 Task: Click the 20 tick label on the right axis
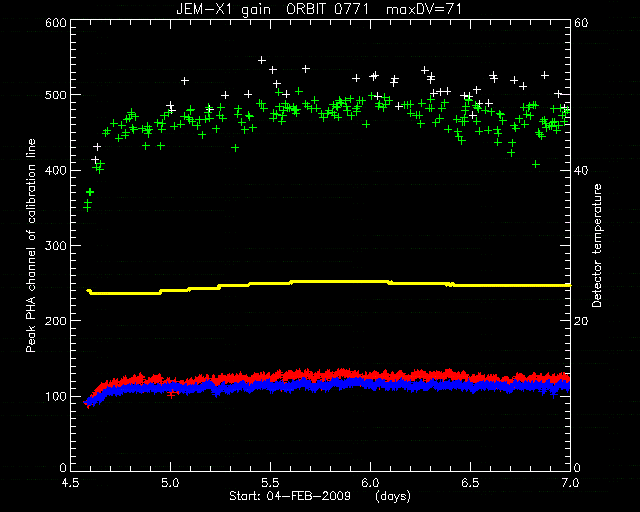click(581, 321)
